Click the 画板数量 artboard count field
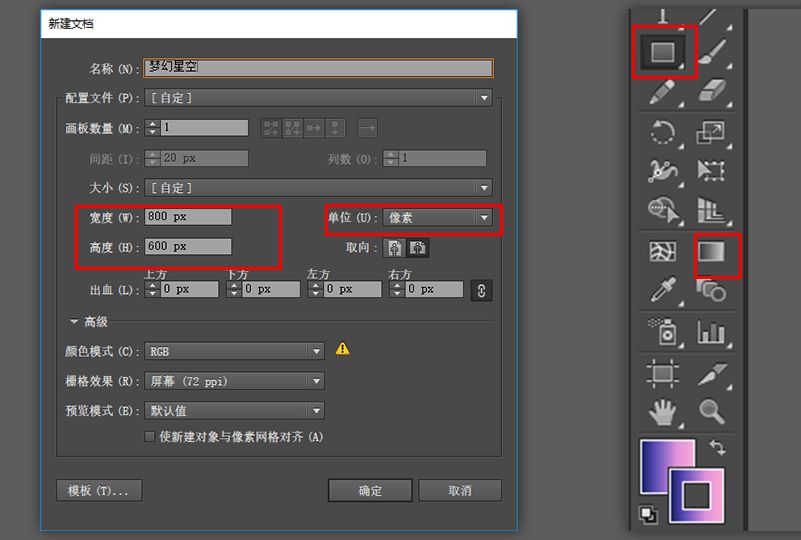801x540 pixels. [x=204, y=127]
